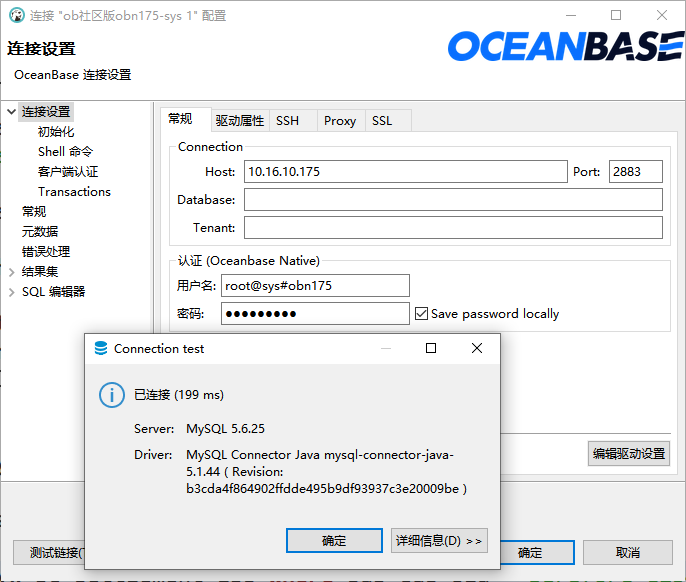Maximize the Connection test dialog
The image size is (686, 582).
pos(431,348)
